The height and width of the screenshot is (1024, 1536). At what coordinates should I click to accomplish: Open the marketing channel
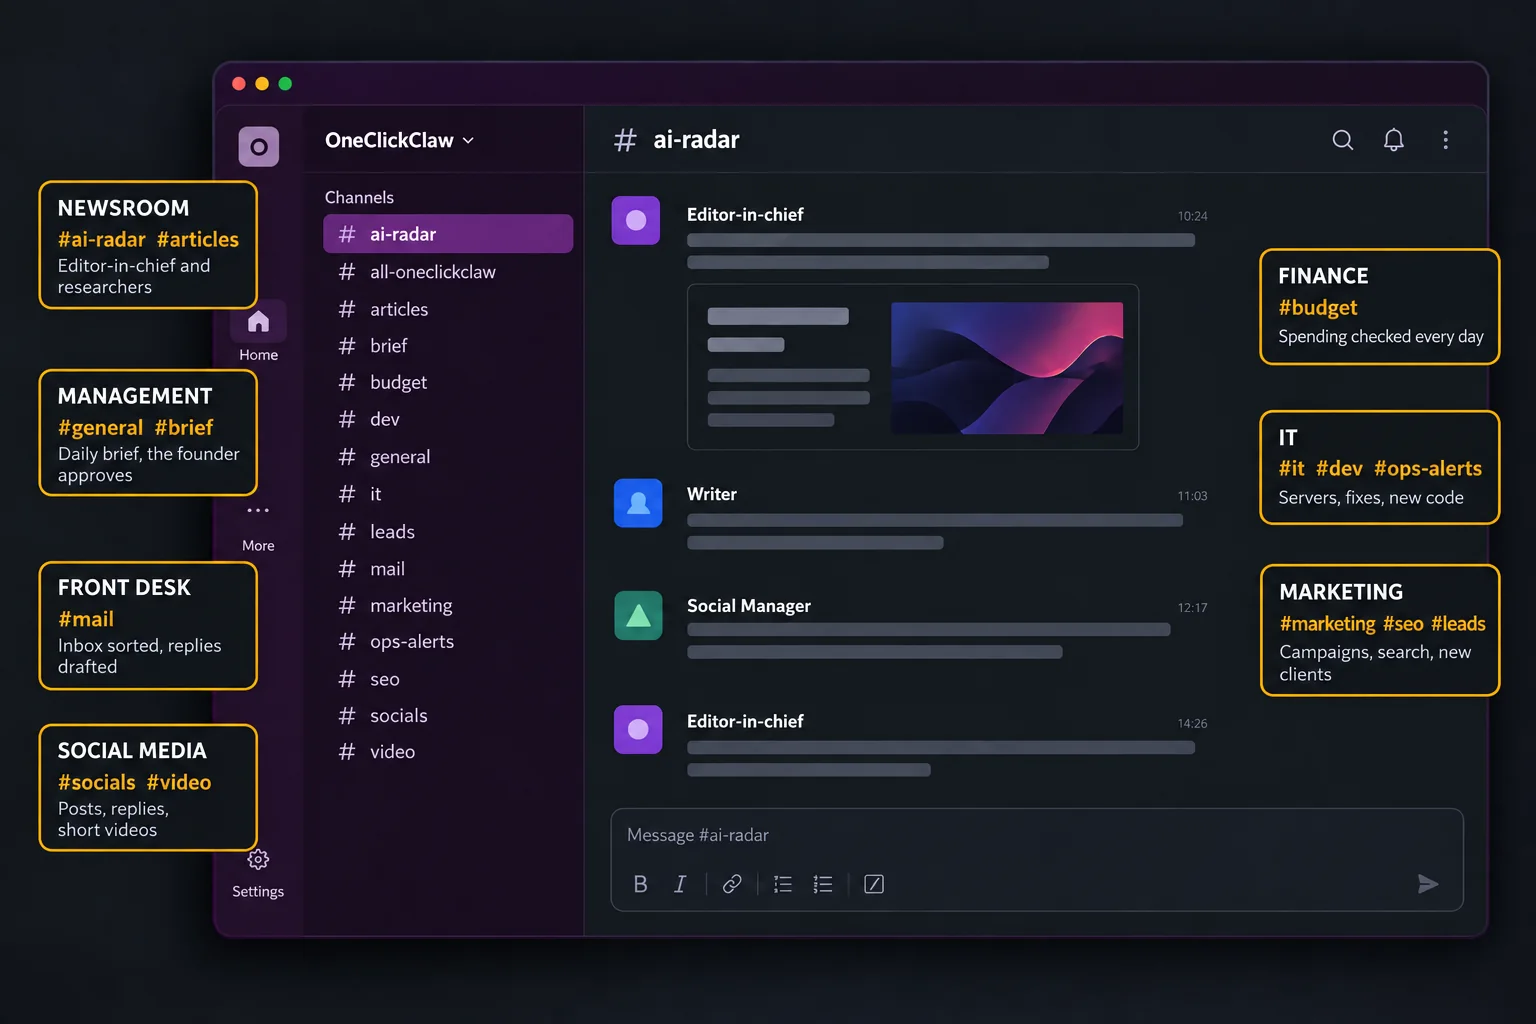[448, 606]
